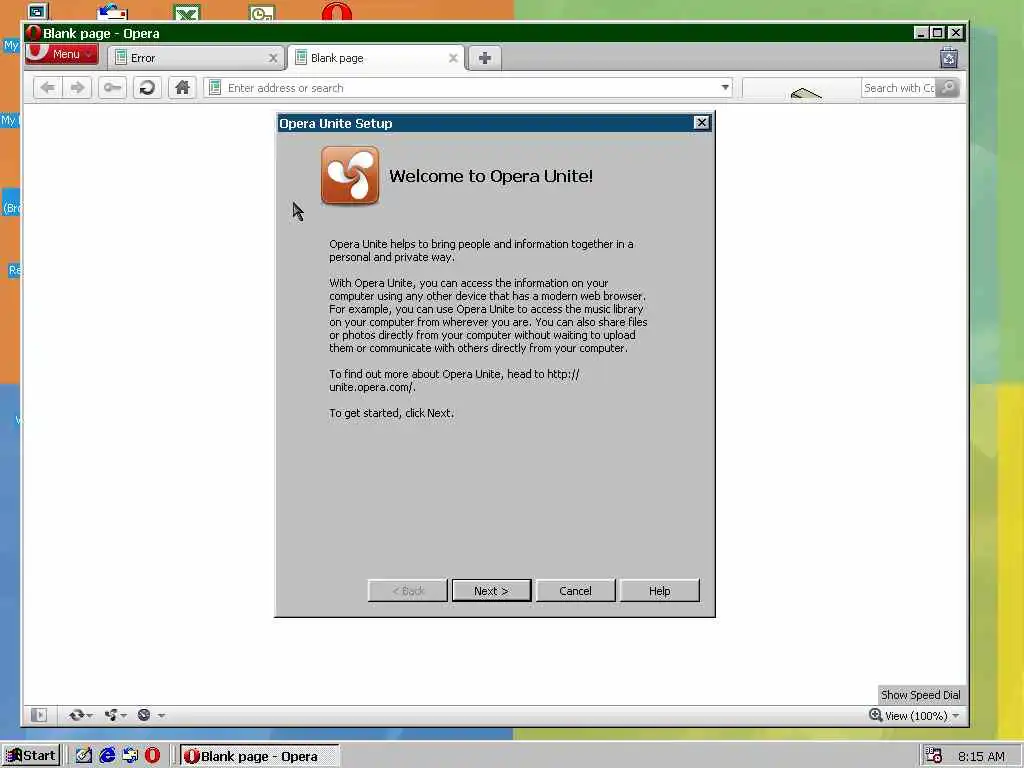Expand the address bar history dropdown
Viewport: 1024px width, 768px height.
725,88
